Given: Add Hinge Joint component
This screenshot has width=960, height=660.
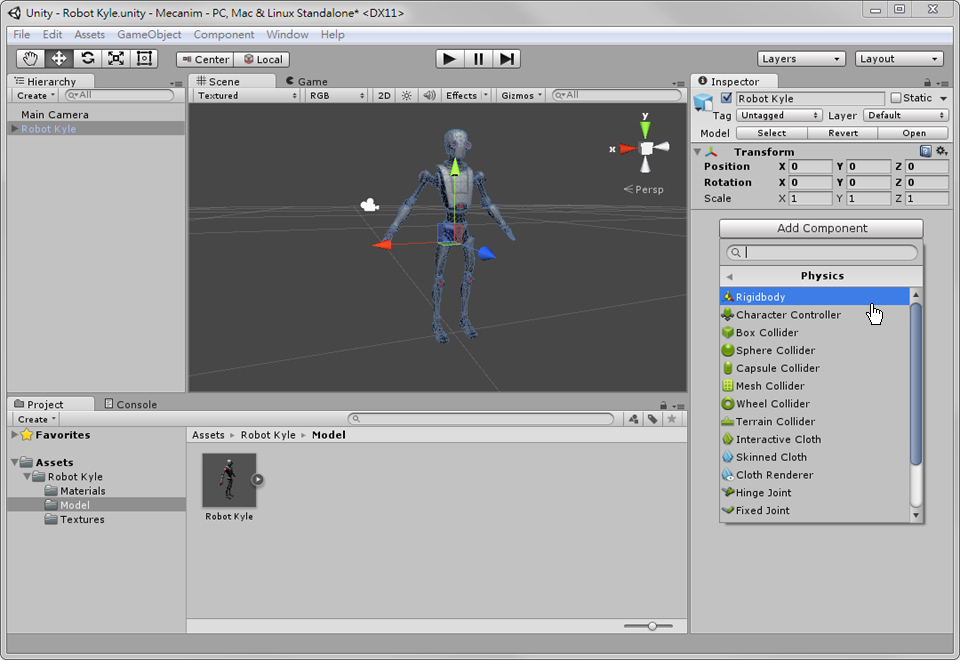Looking at the screenshot, I should [814, 492].
